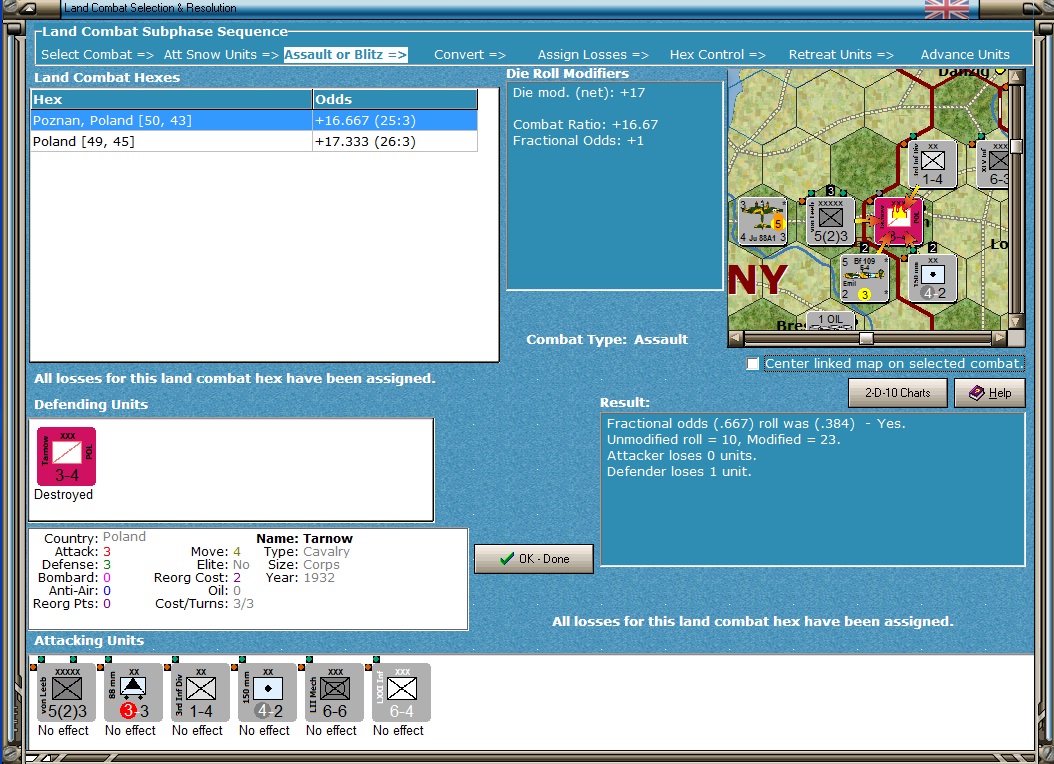1054x764 pixels.
Task: Click Combat Ratio: +16.67 line
Action: pos(585,124)
